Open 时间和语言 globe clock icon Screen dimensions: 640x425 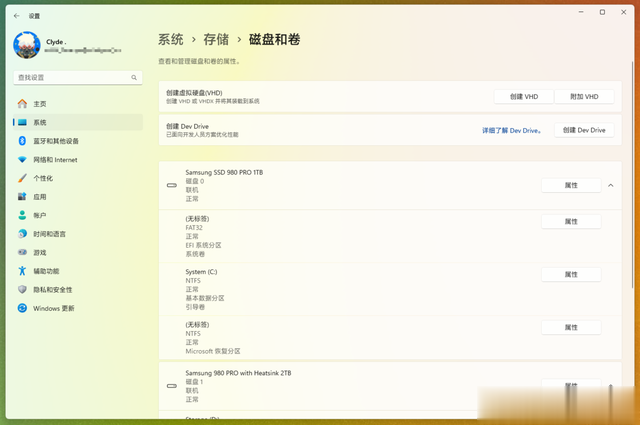22,234
